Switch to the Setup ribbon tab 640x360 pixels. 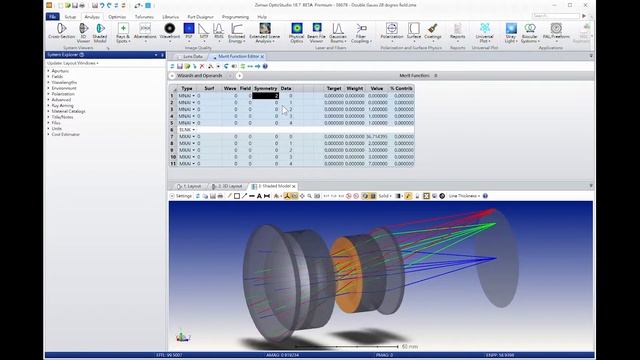70,17
